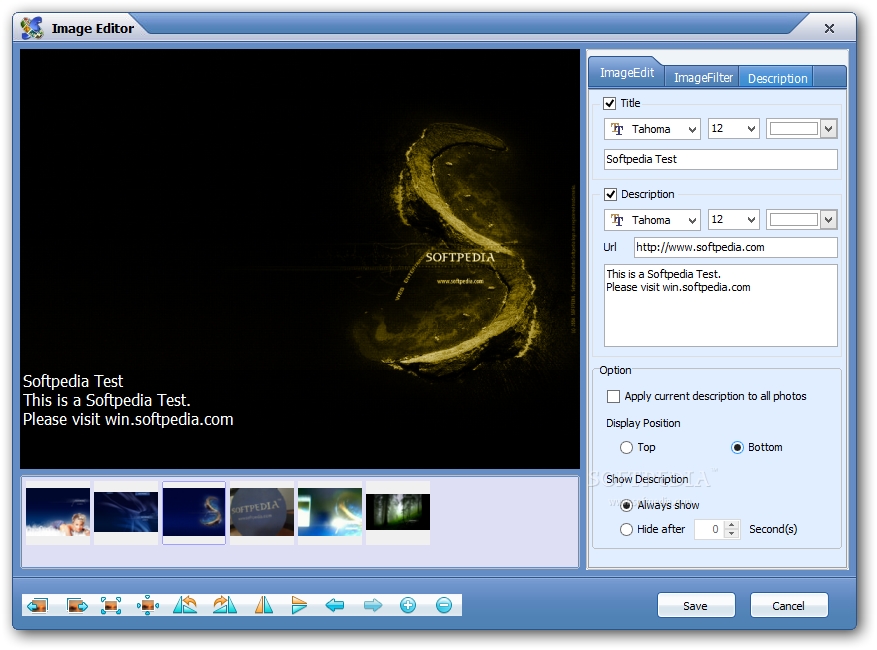Open the Title font size dropdown

pyautogui.click(x=733, y=129)
